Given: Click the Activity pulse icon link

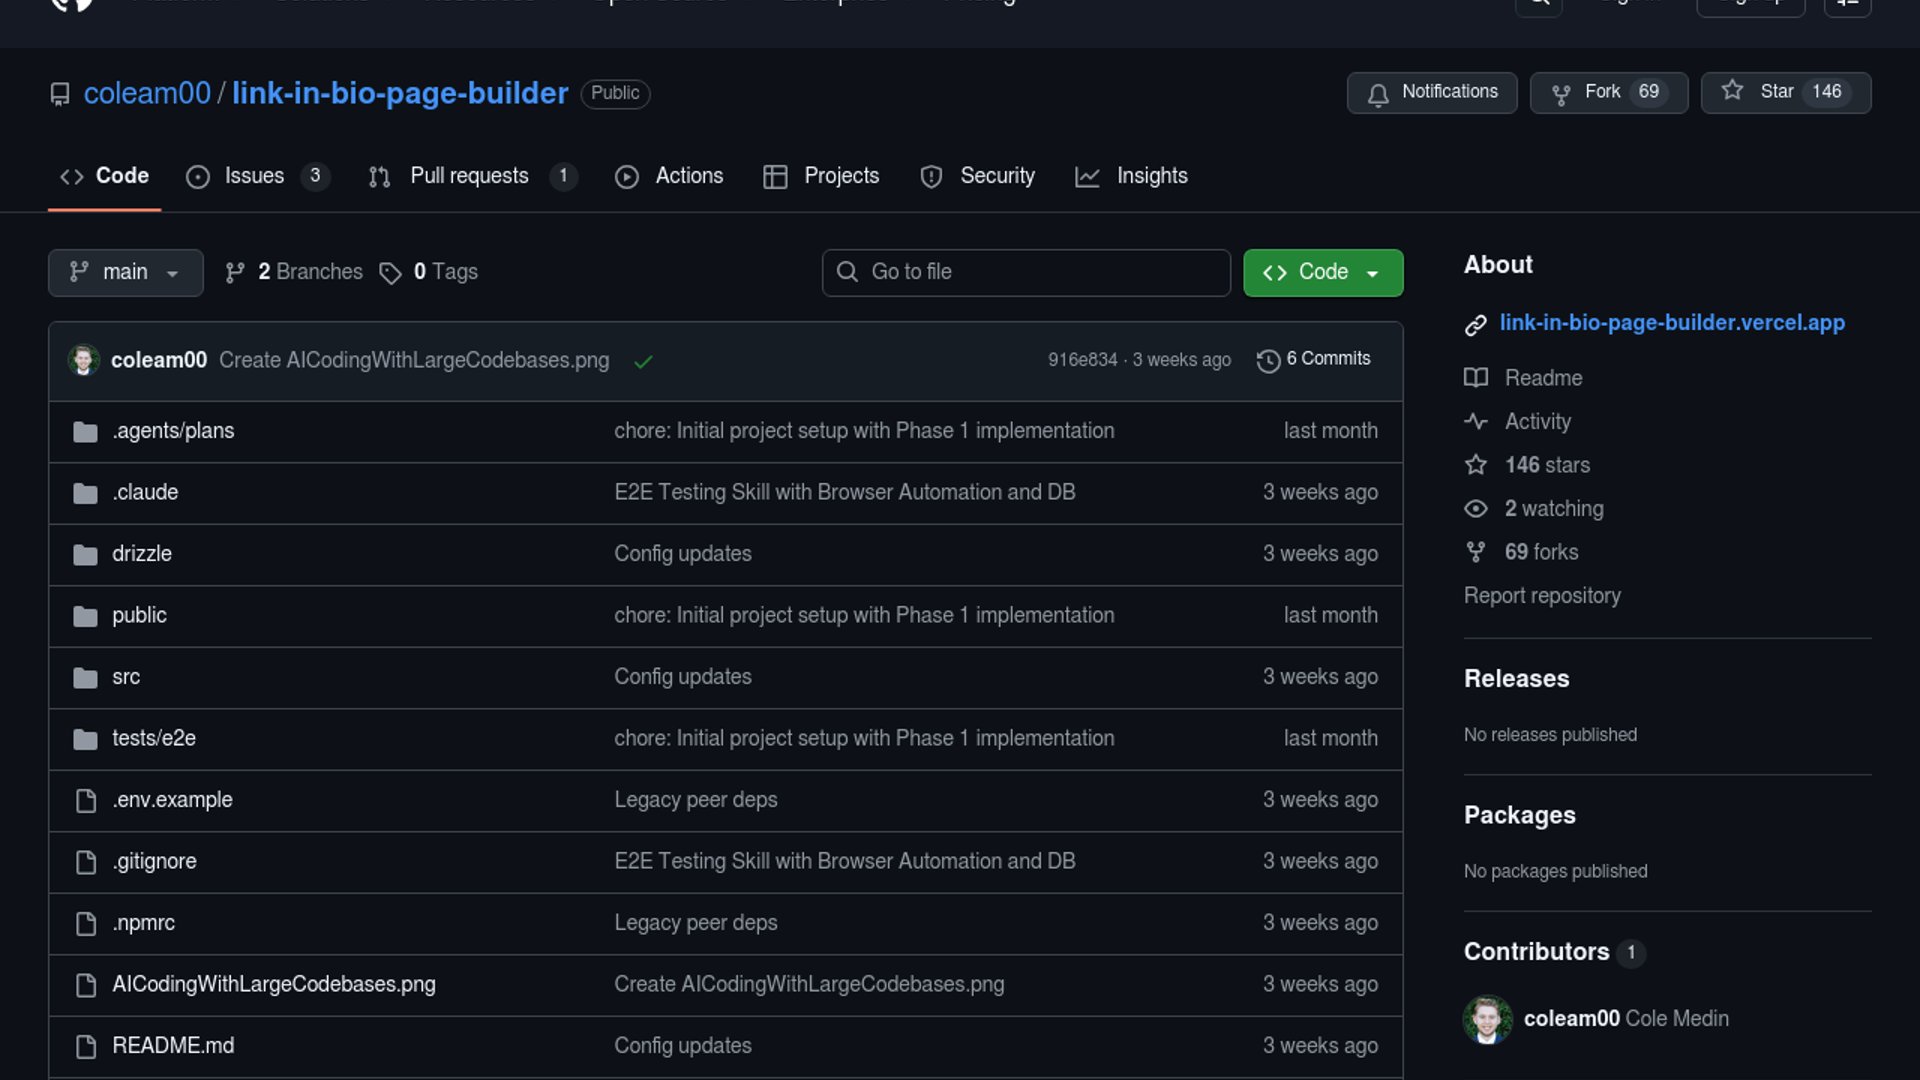Looking at the screenshot, I should [x=1476, y=422].
